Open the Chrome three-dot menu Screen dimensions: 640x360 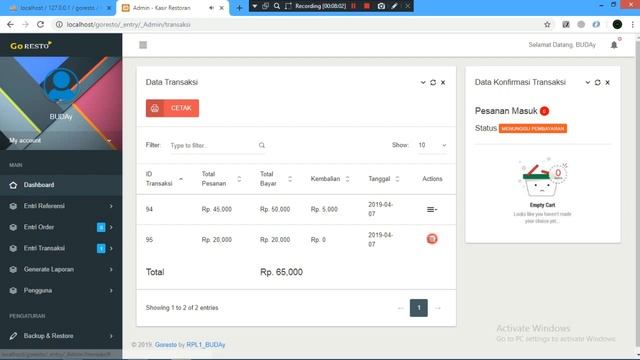click(633, 24)
